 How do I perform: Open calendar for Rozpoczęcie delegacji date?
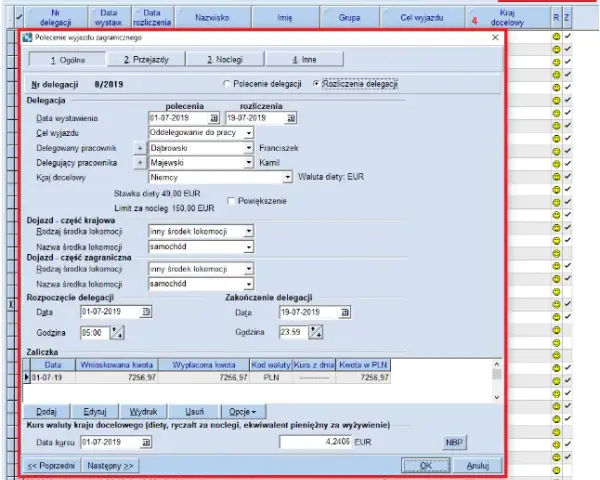[x=146, y=312]
